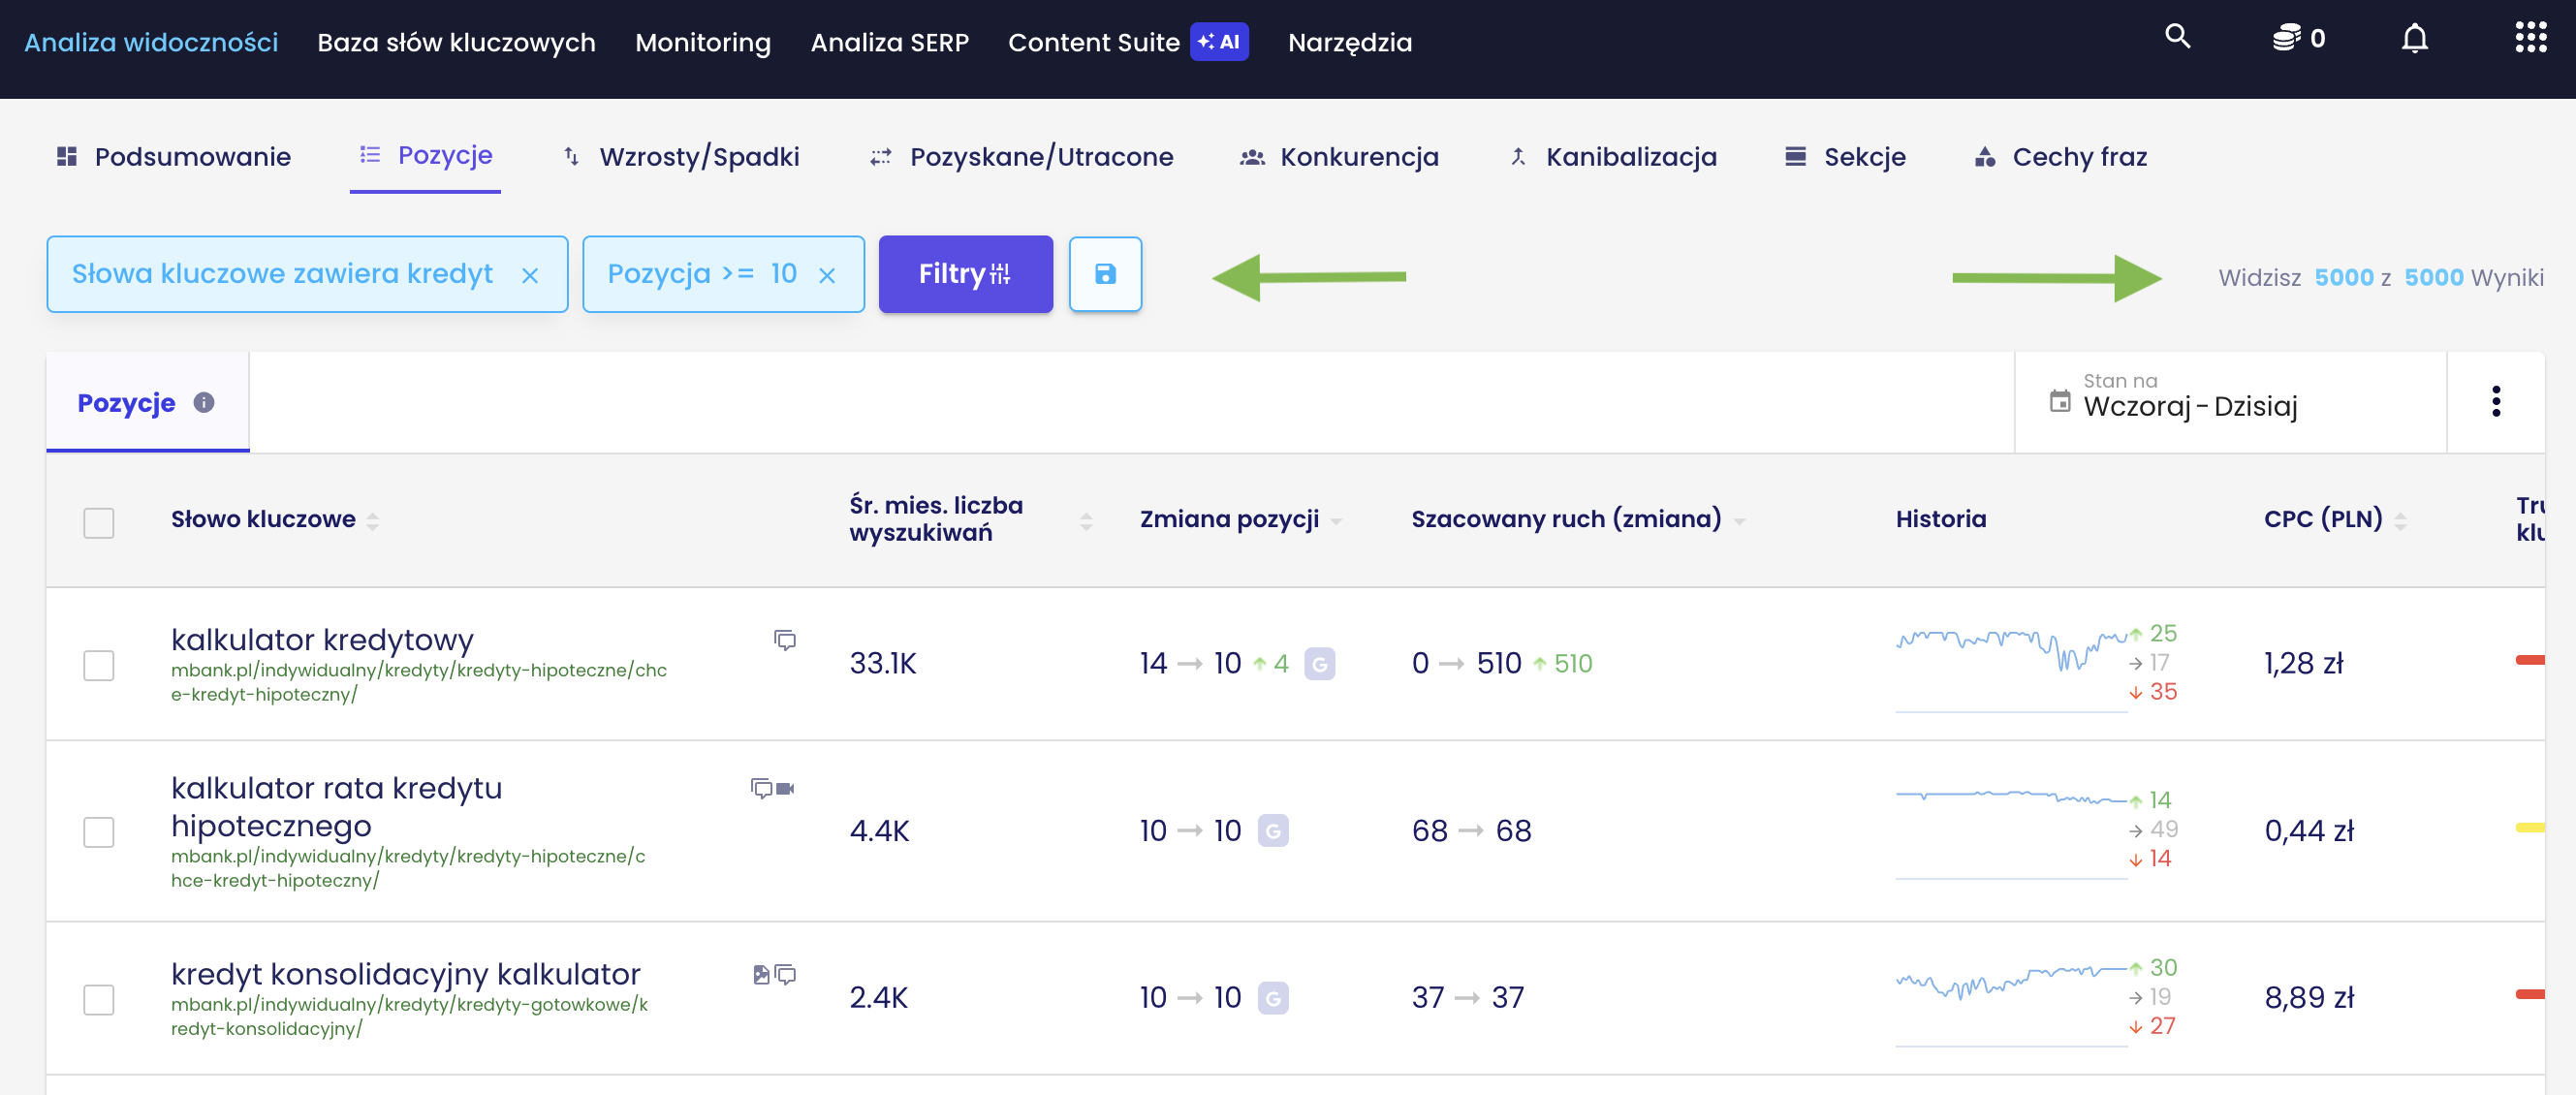
Task: Click video icon in kalkulator rata kredytu hipotecznego row
Action: click(785, 788)
